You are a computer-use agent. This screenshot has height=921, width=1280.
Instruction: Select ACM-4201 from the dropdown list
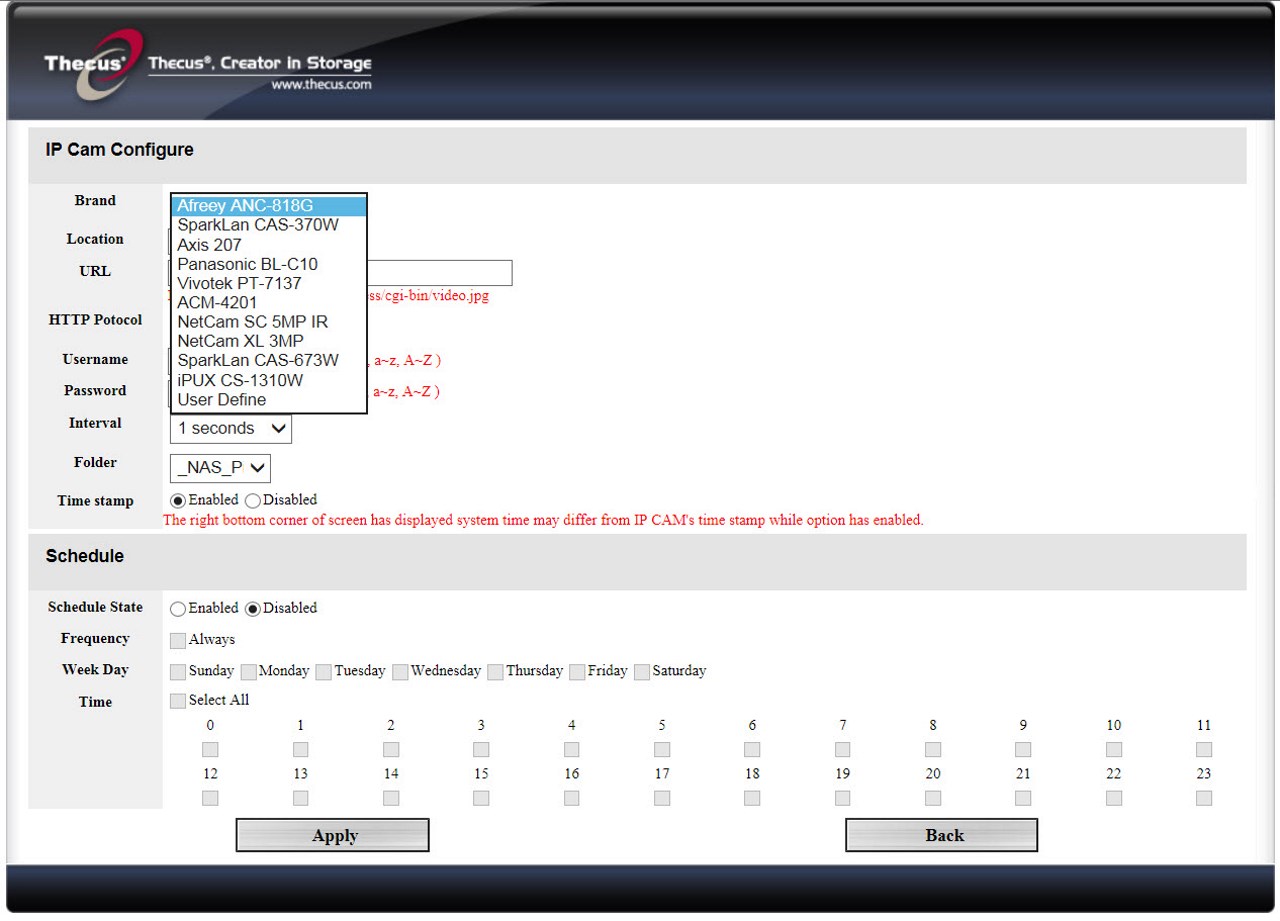(269, 302)
